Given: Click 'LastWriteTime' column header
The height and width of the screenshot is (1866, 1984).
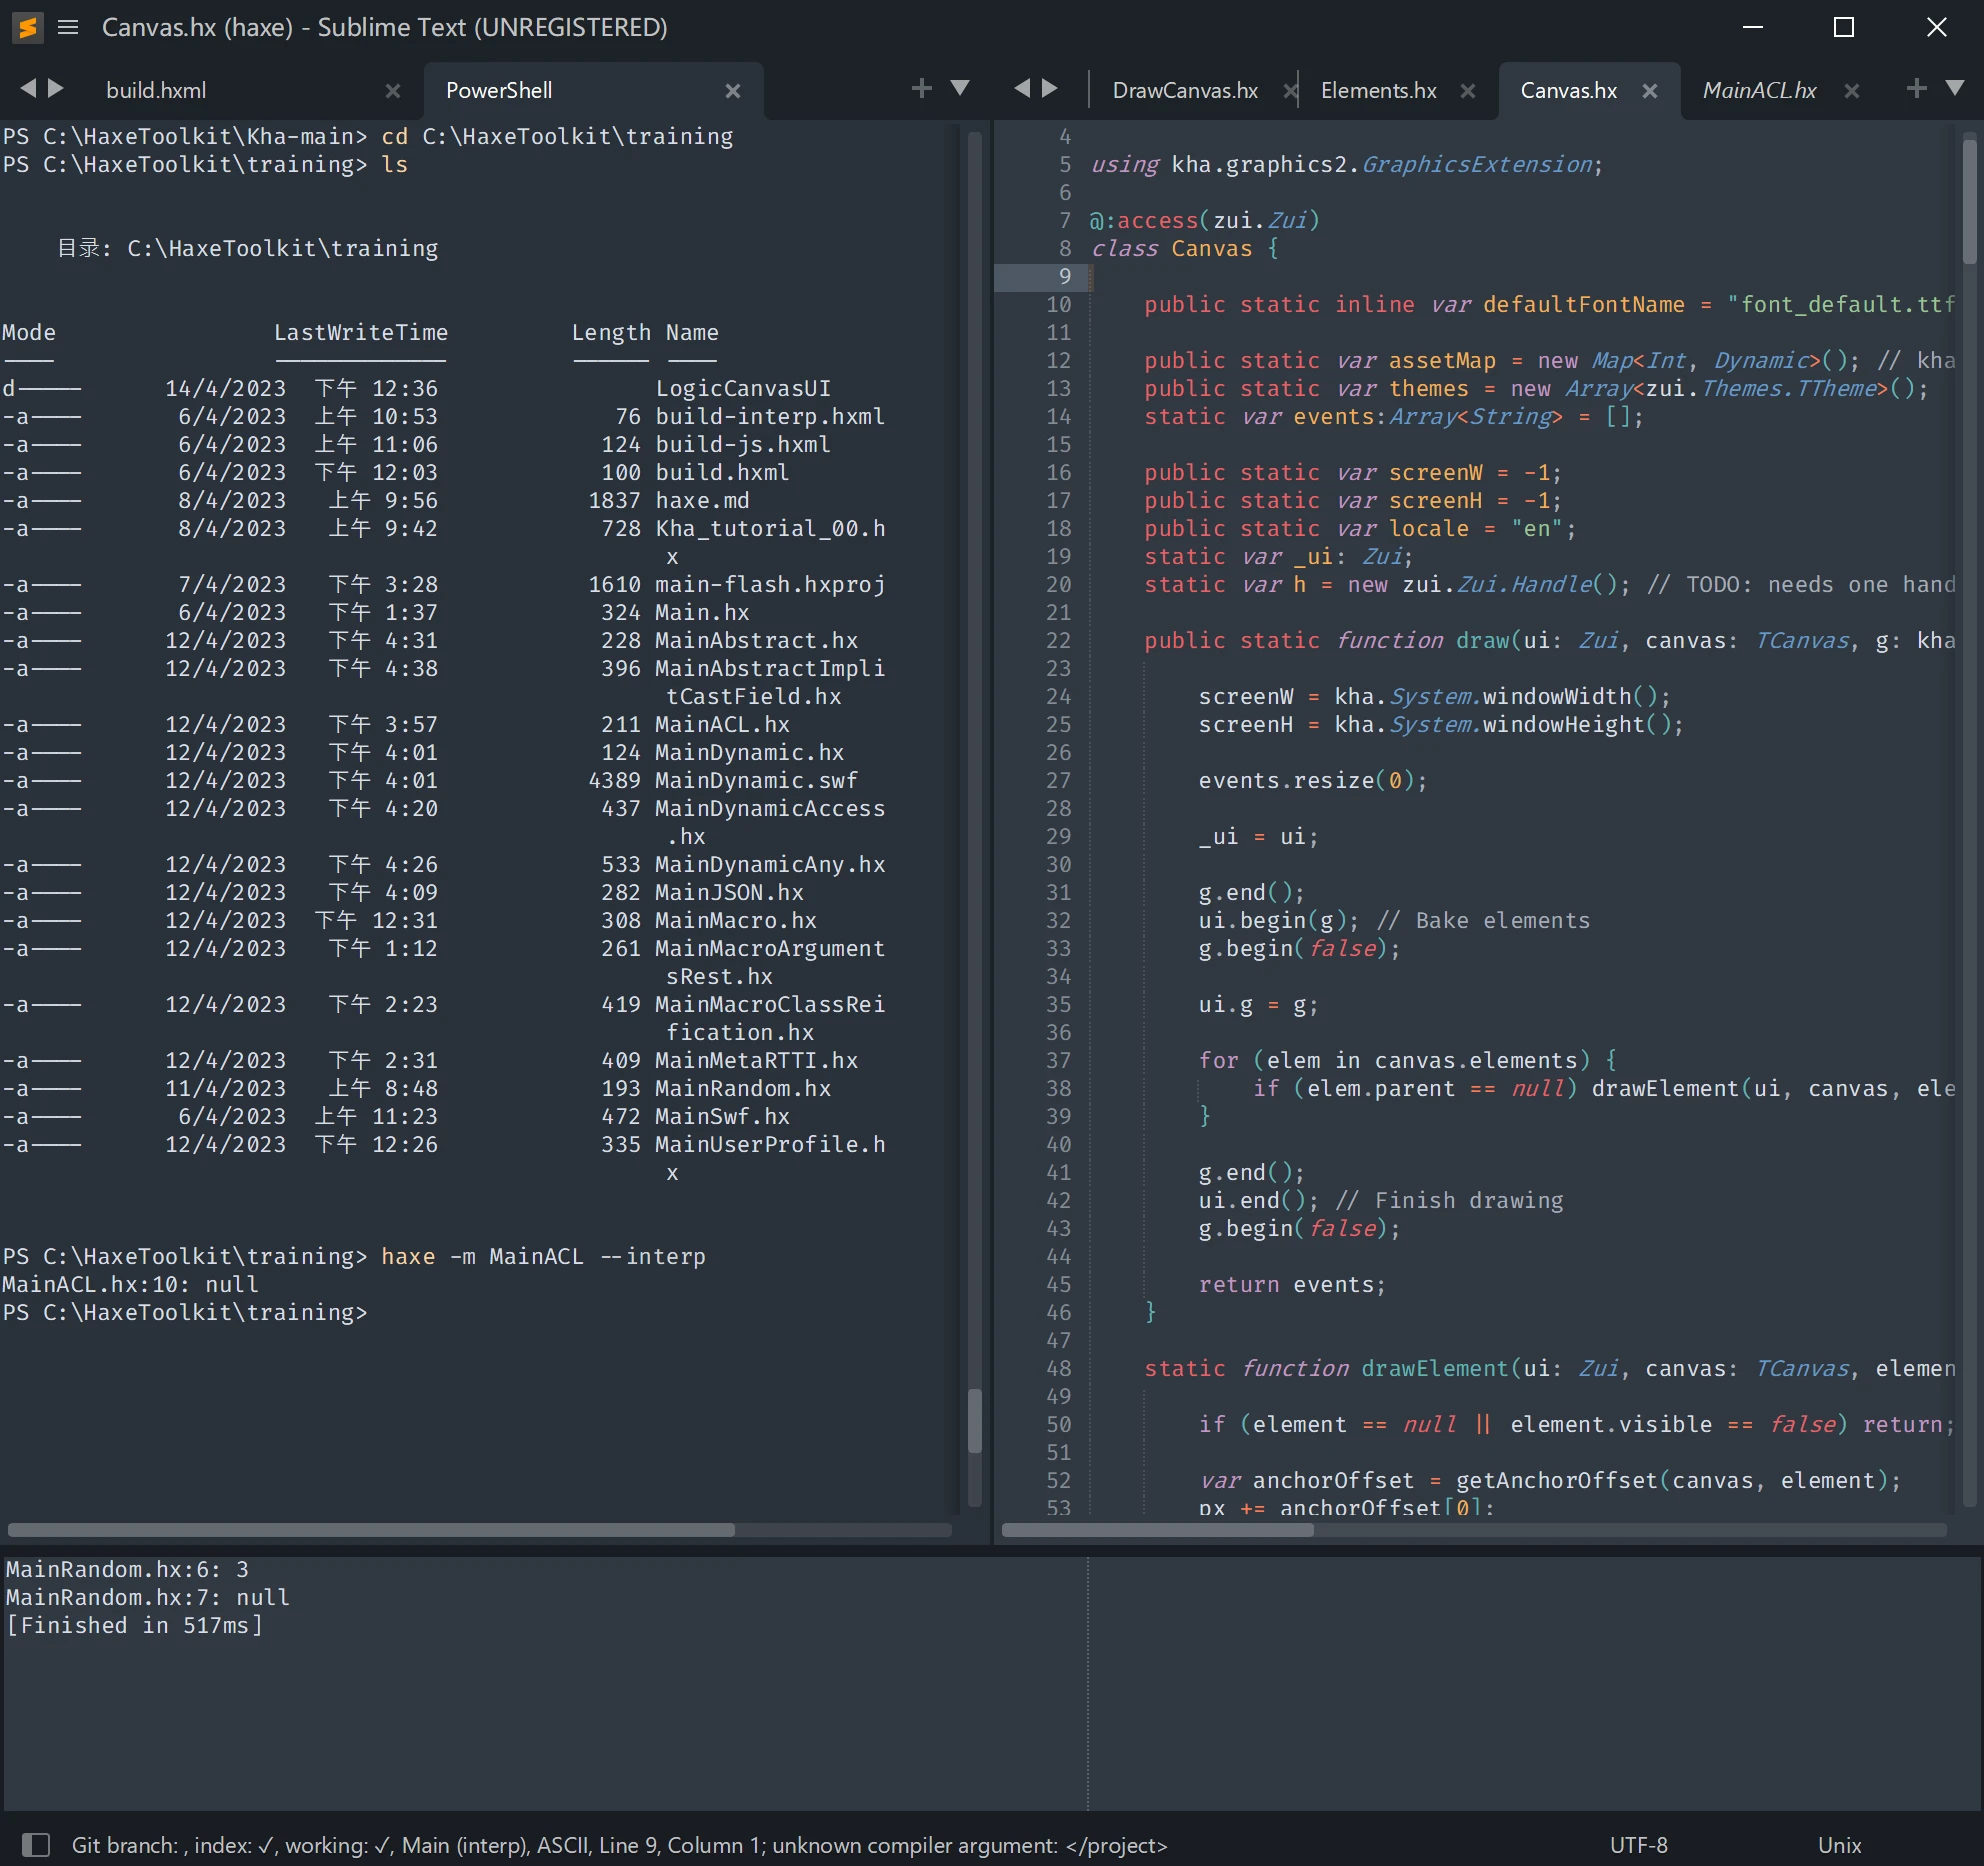Looking at the screenshot, I should (361, 332).
